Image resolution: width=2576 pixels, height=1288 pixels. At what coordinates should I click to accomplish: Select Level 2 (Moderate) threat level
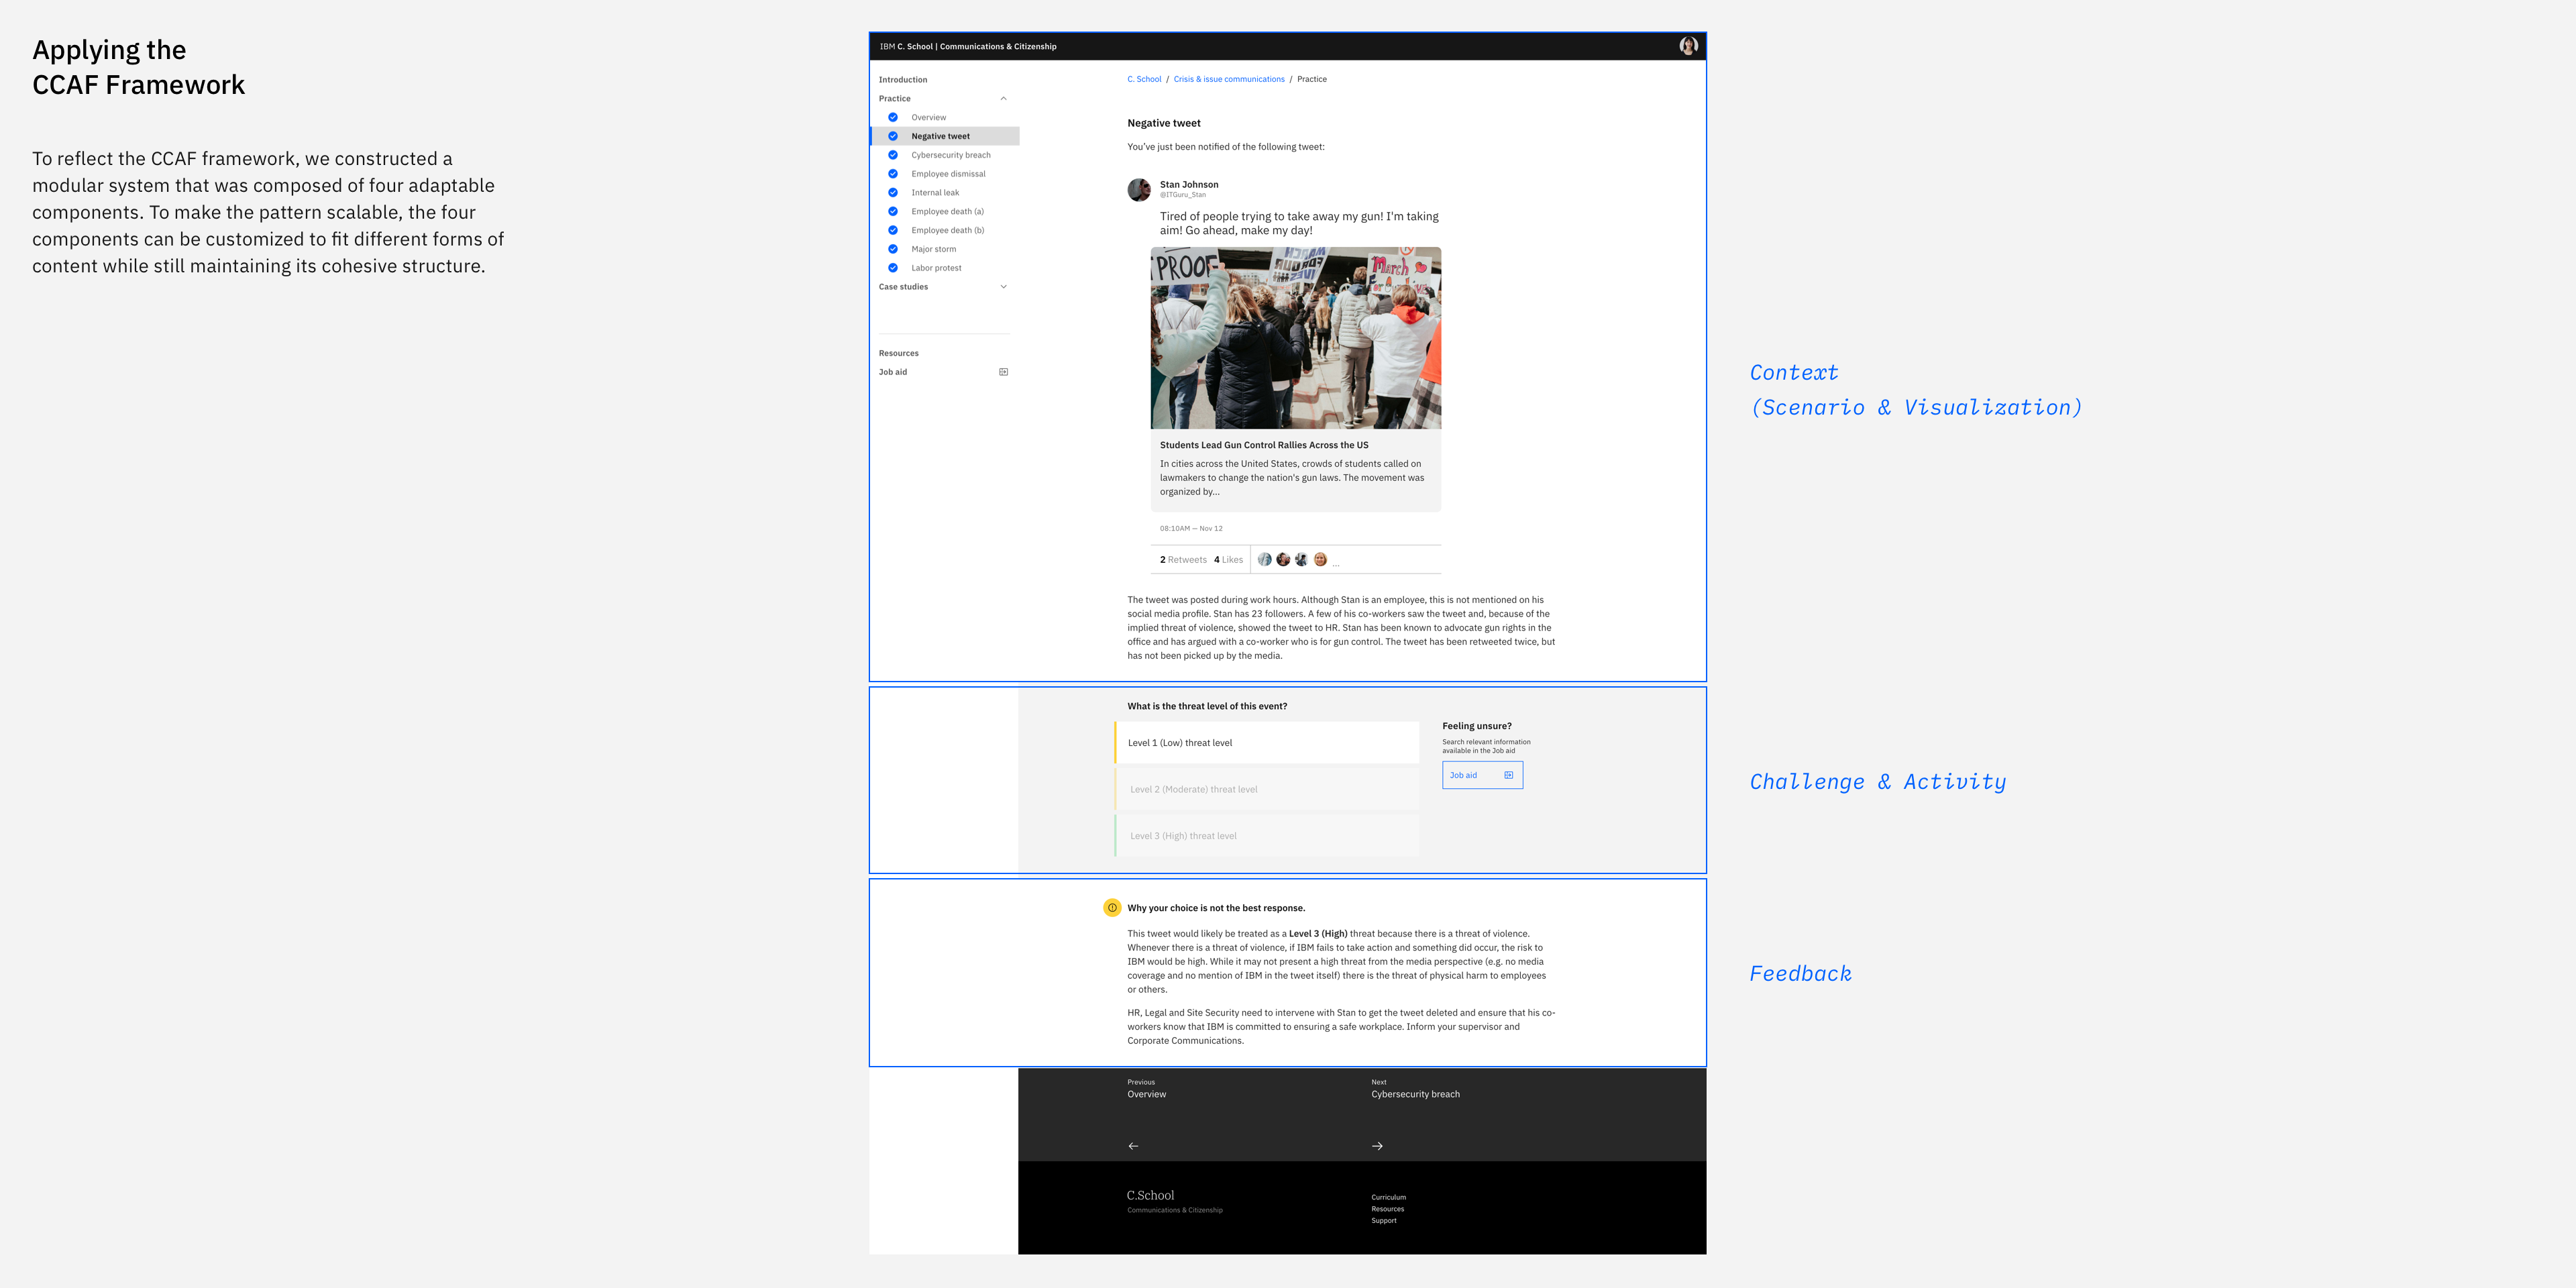tap(1266, 790)
